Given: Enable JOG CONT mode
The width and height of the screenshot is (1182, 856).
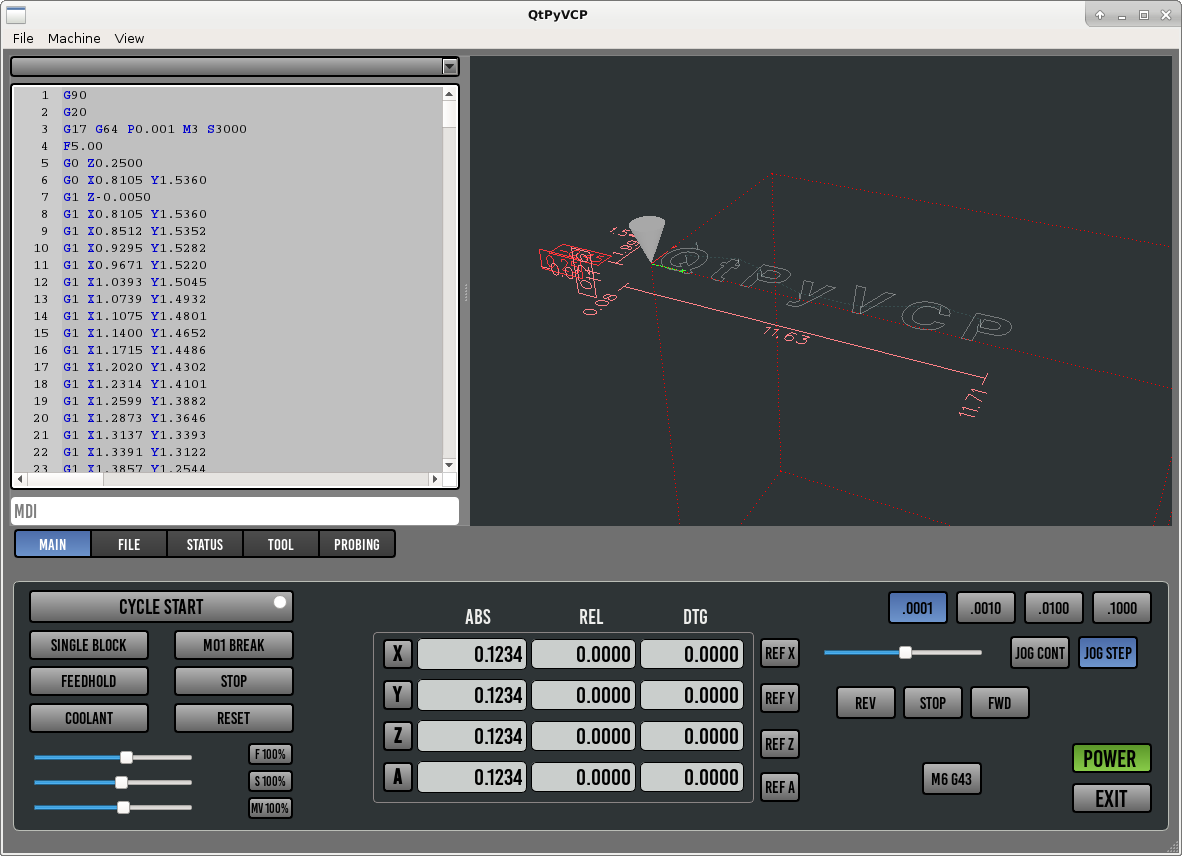Looking at the screenshot, I should [1040, 653].
